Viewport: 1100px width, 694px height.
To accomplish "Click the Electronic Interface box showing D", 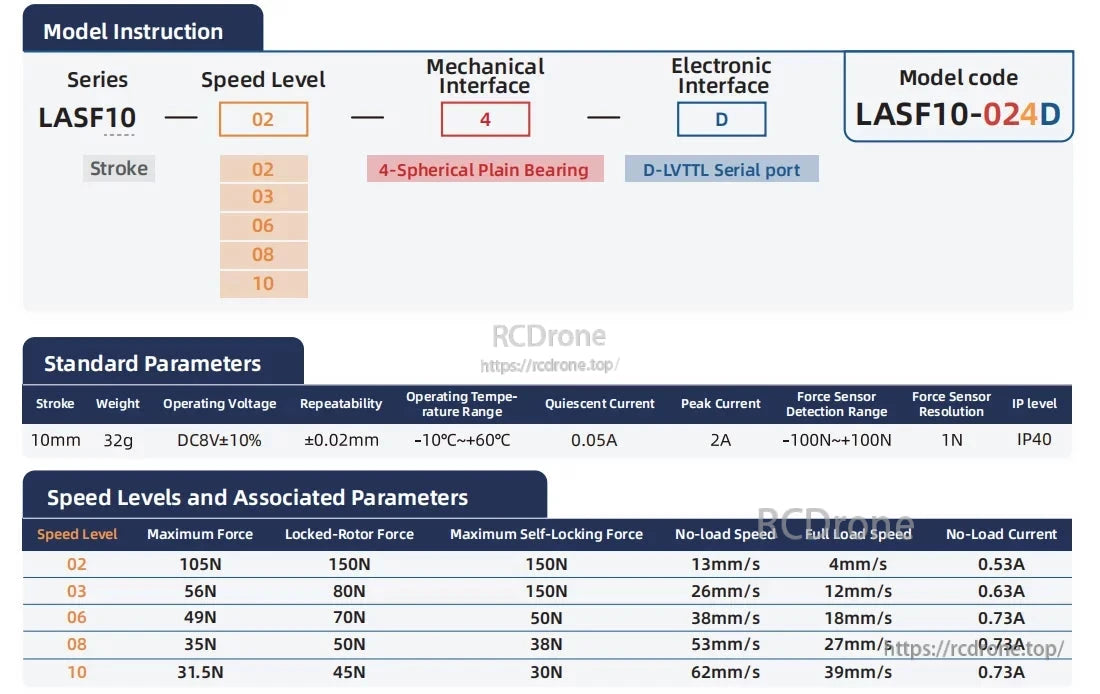I will tap(721, 119).
